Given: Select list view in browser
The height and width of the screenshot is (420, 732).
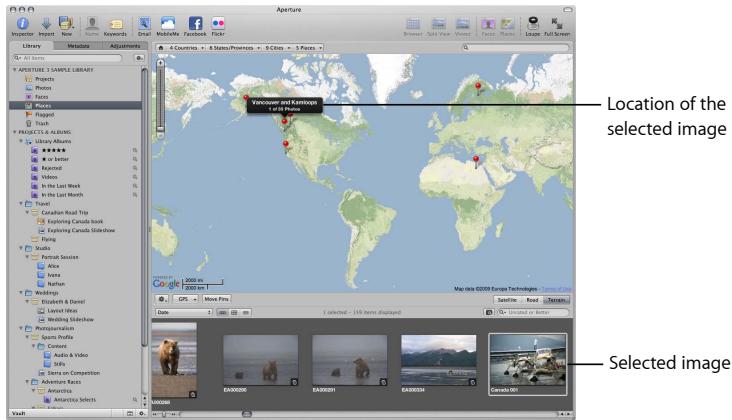Looking at the screenshot, I should coord(246,312).
